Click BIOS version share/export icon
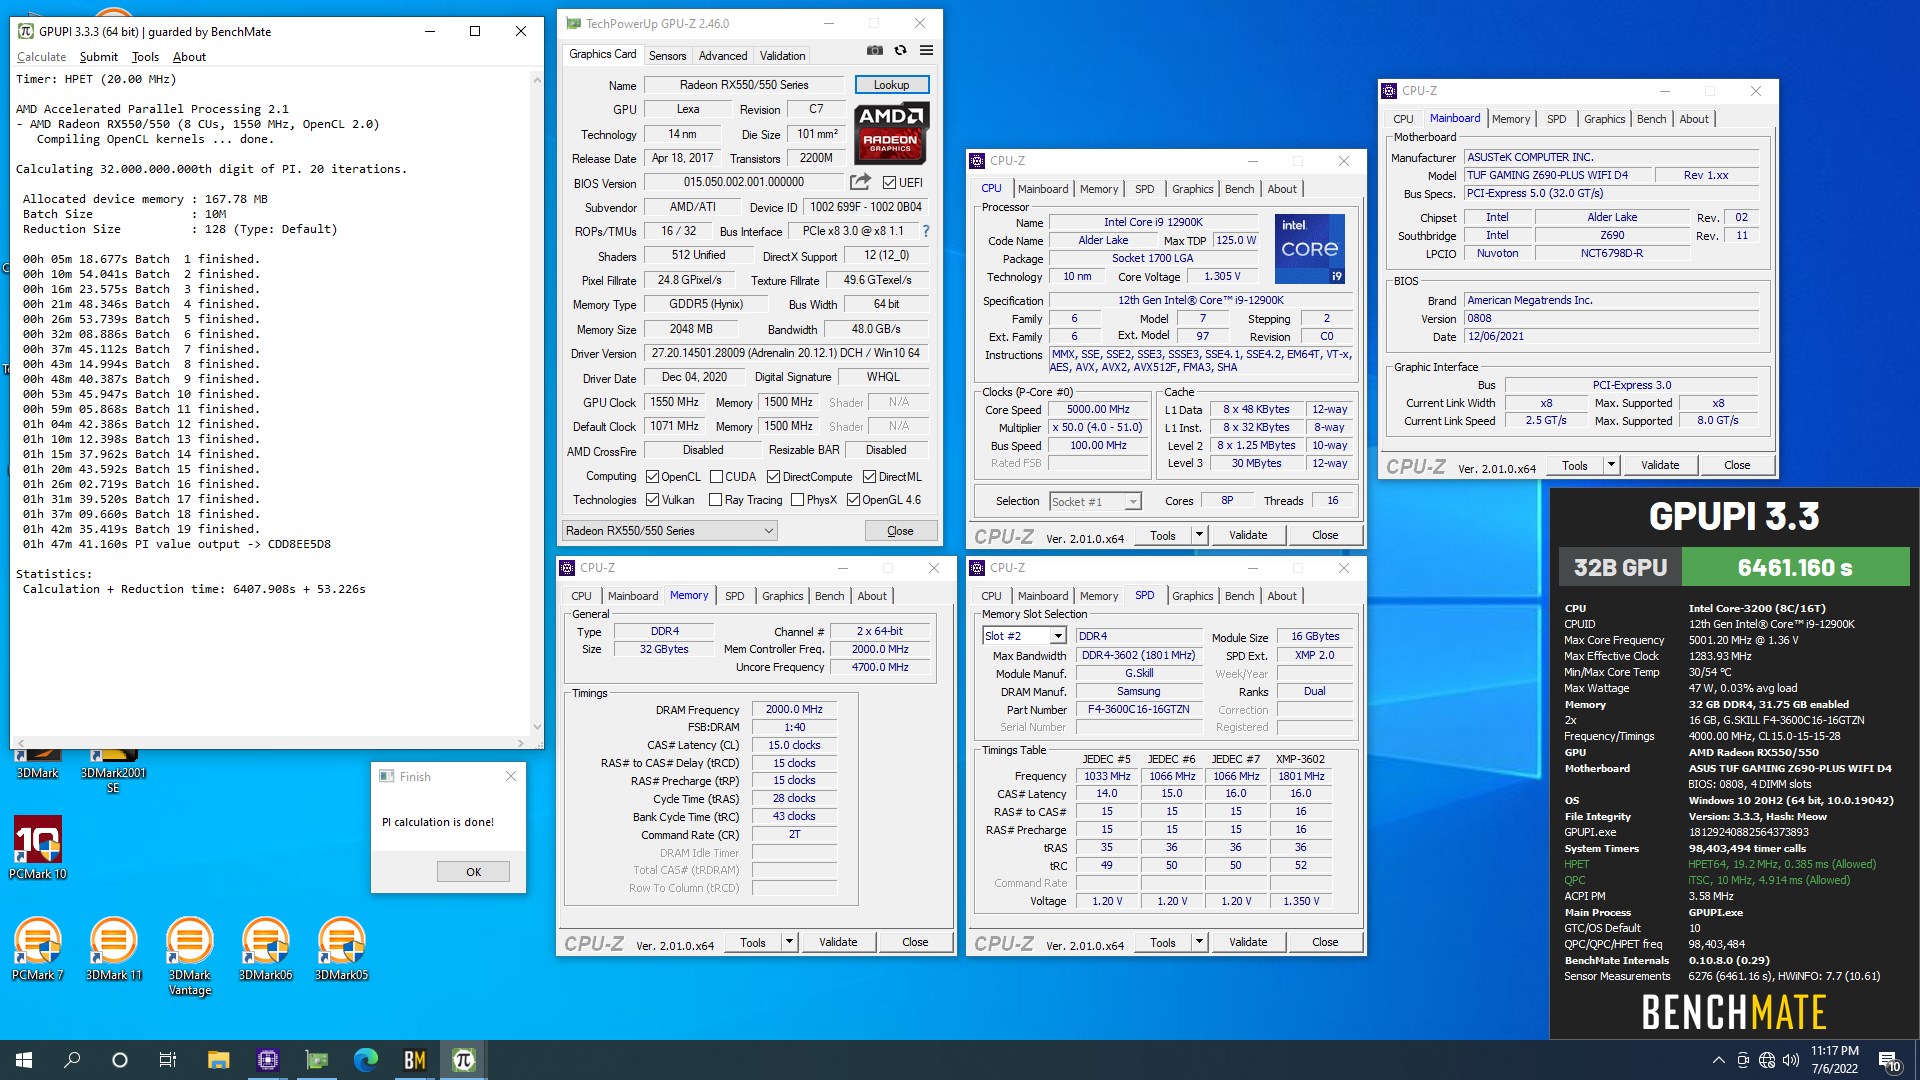The image size is (1920, 1080). tap(860, 182)
